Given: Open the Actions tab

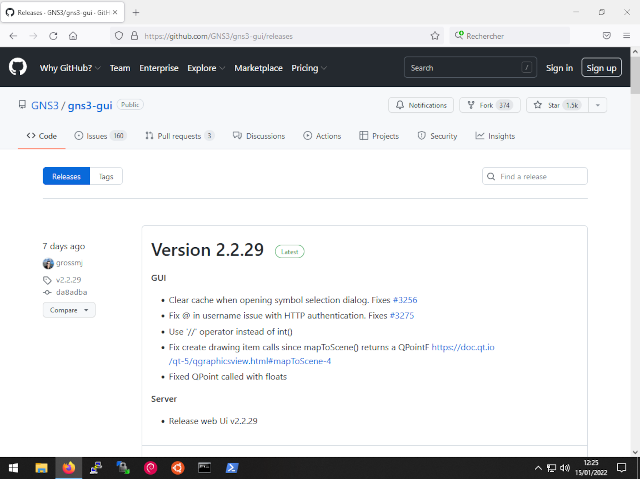Looking at the screenshot, I should pyautogui.click(x=322, y=136).
